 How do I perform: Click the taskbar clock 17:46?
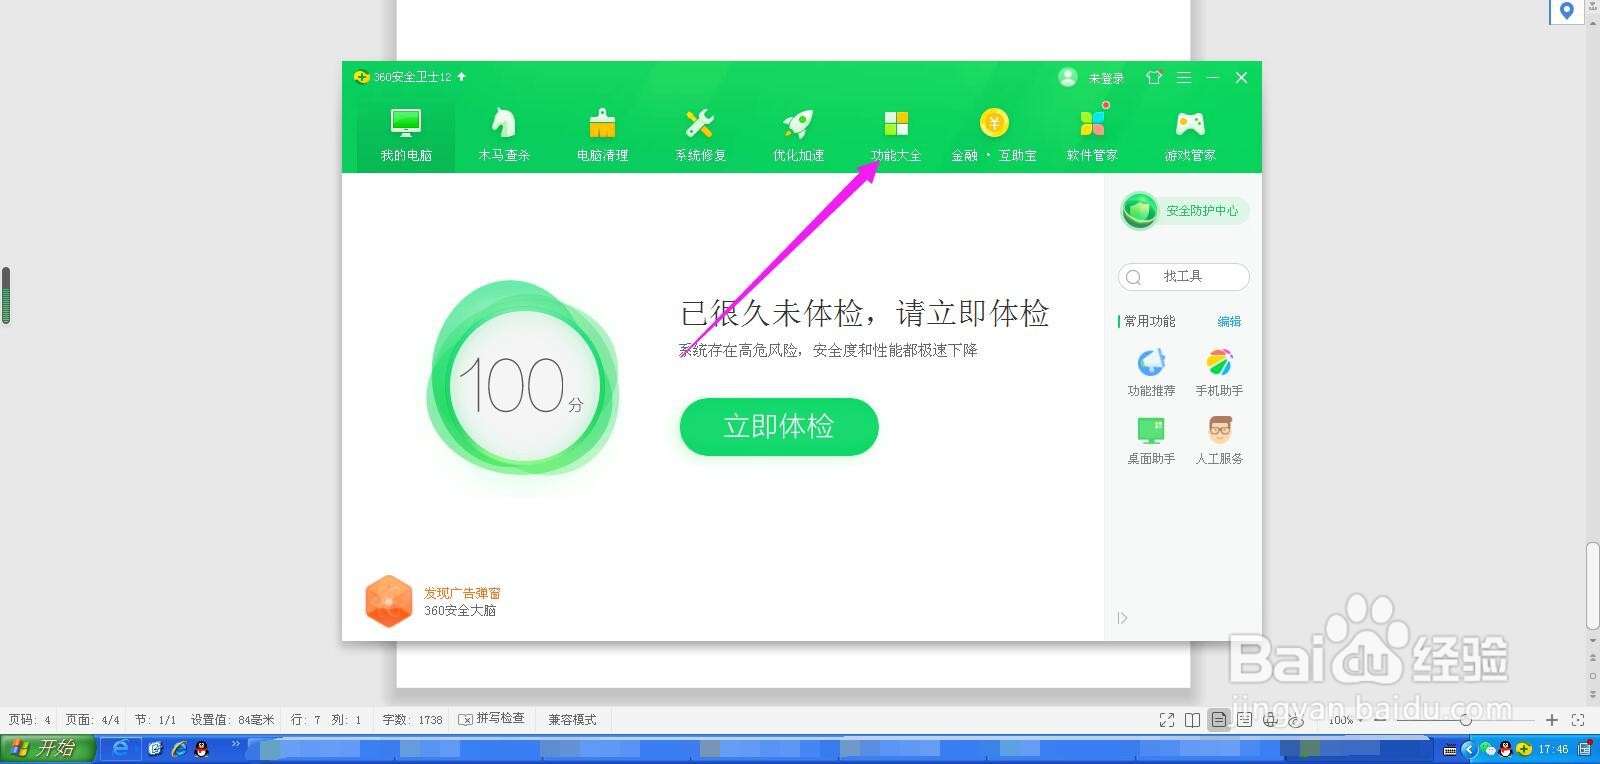point(1553,749)
